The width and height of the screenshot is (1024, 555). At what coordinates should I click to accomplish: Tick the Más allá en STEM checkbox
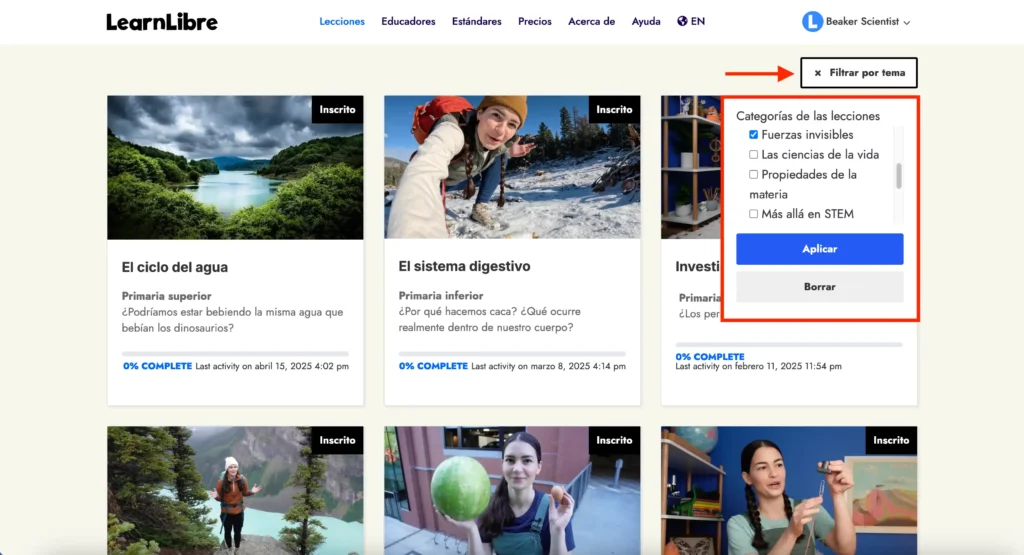[x=754, y=214]
